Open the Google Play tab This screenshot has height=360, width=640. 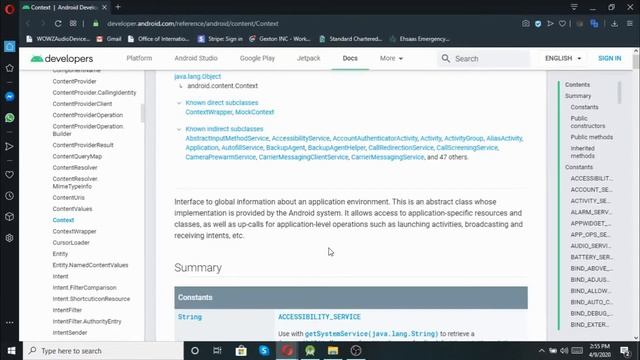(x=257, y=58)
